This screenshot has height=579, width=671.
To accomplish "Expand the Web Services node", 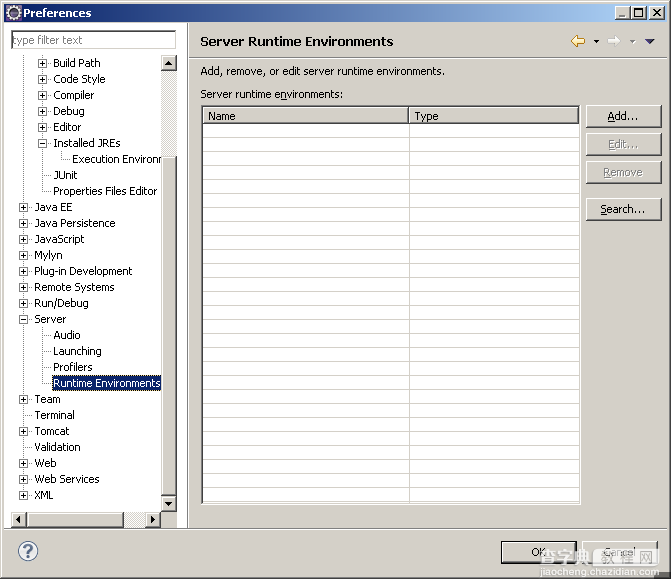I will tap(24, 479).
